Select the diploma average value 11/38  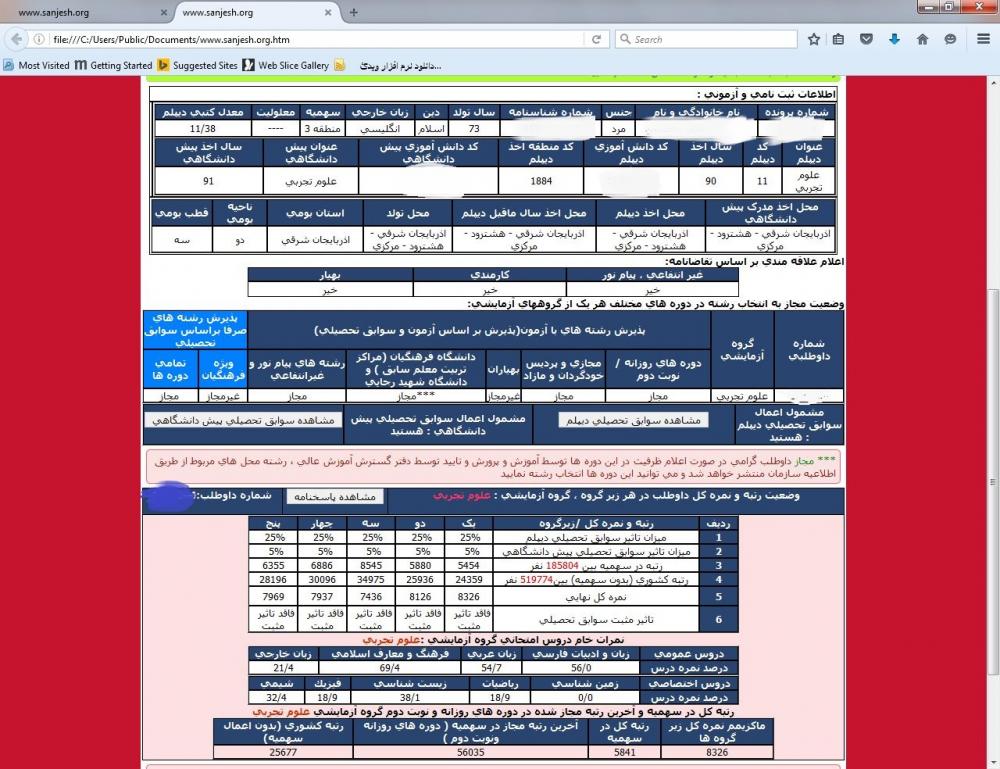[202, 128]
